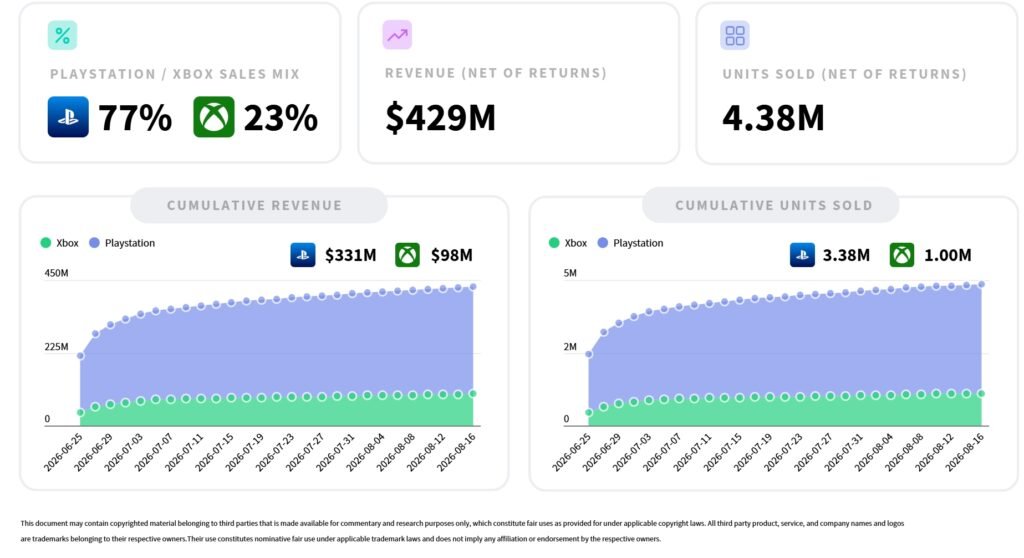This screenshot has width=1024, height=558.
Task: Click the Revenue (Net of Returns) title
Action: click(496, 73)
